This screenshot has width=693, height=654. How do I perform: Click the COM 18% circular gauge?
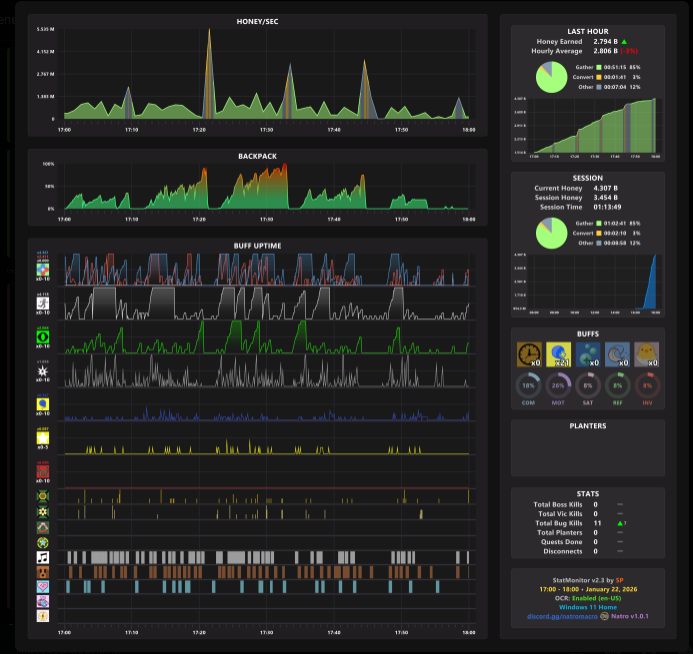tap(528, 386)
